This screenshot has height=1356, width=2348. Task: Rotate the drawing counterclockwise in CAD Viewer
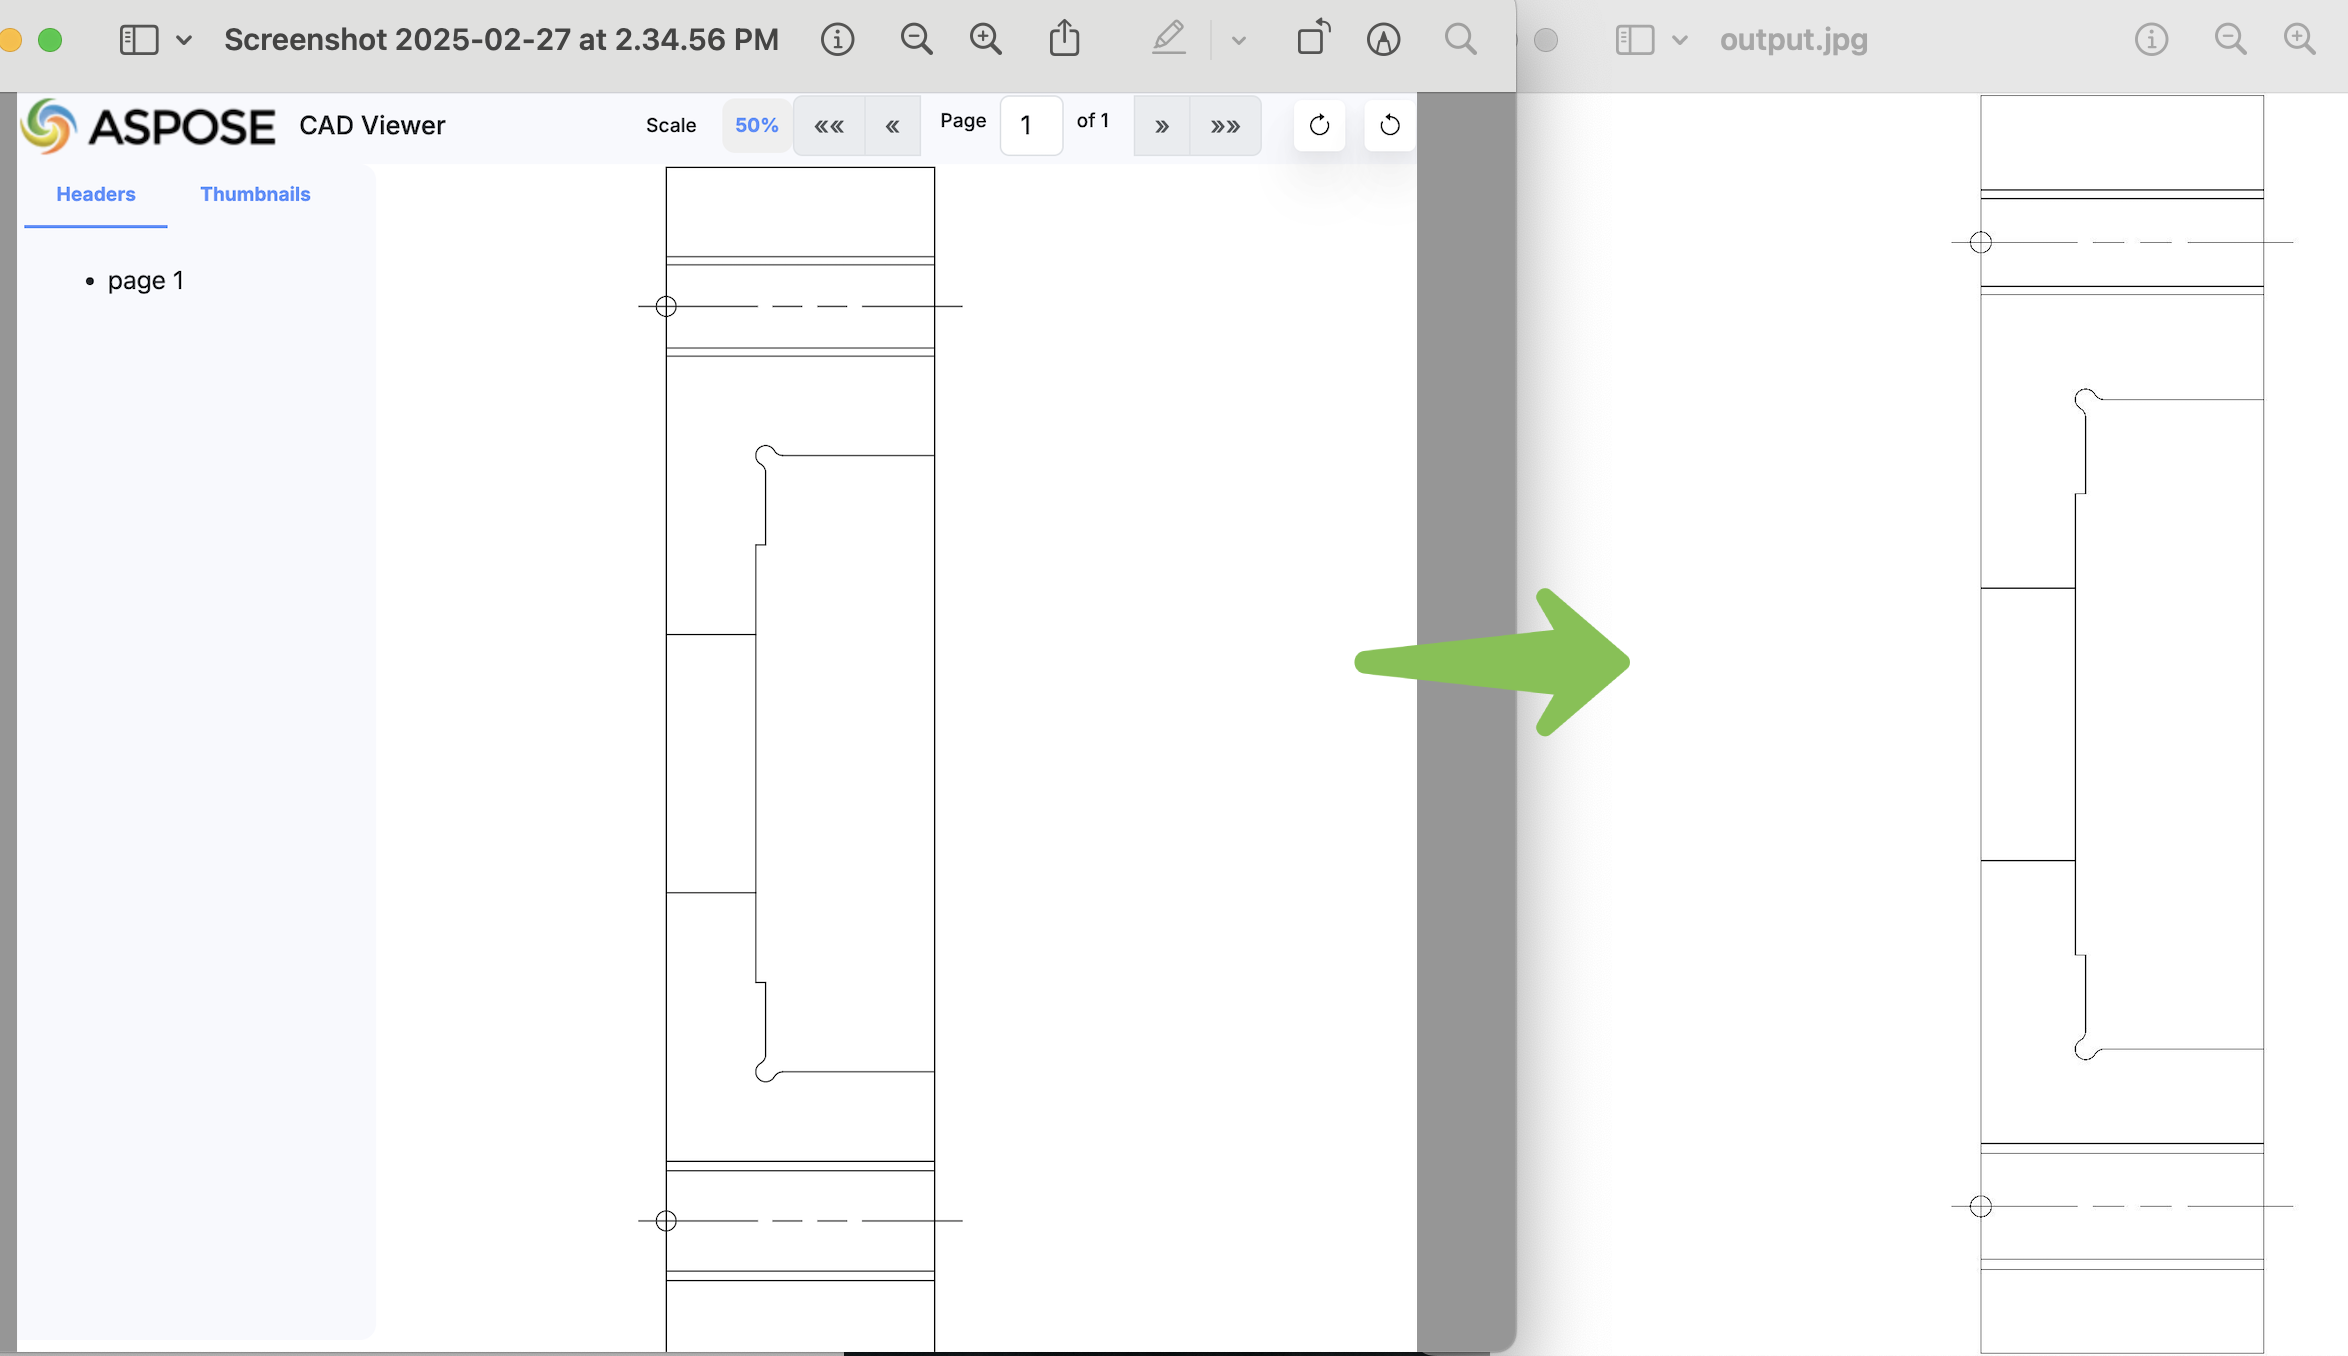[x=1389, y=126]
